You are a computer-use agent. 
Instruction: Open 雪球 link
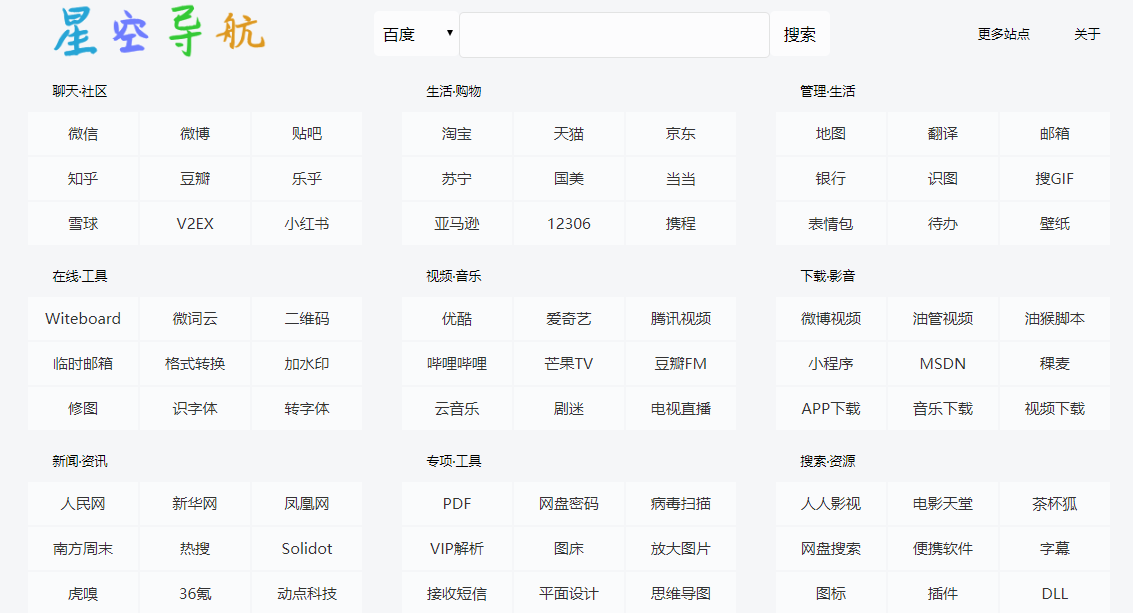[x=83, y=223]
